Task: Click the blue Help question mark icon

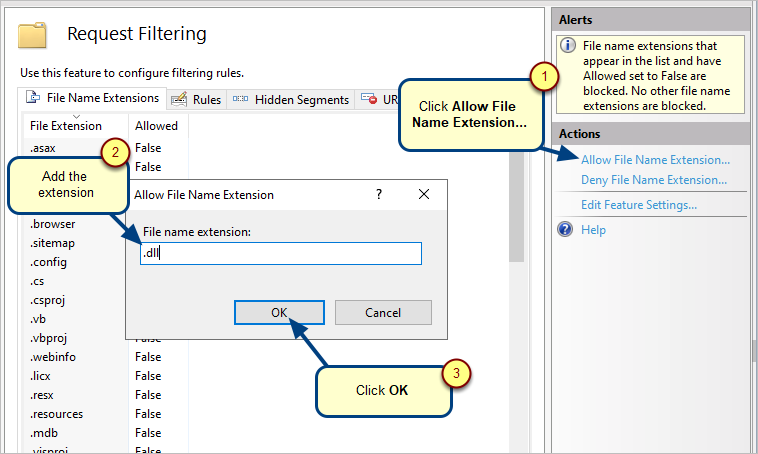Action: [565, 229]
